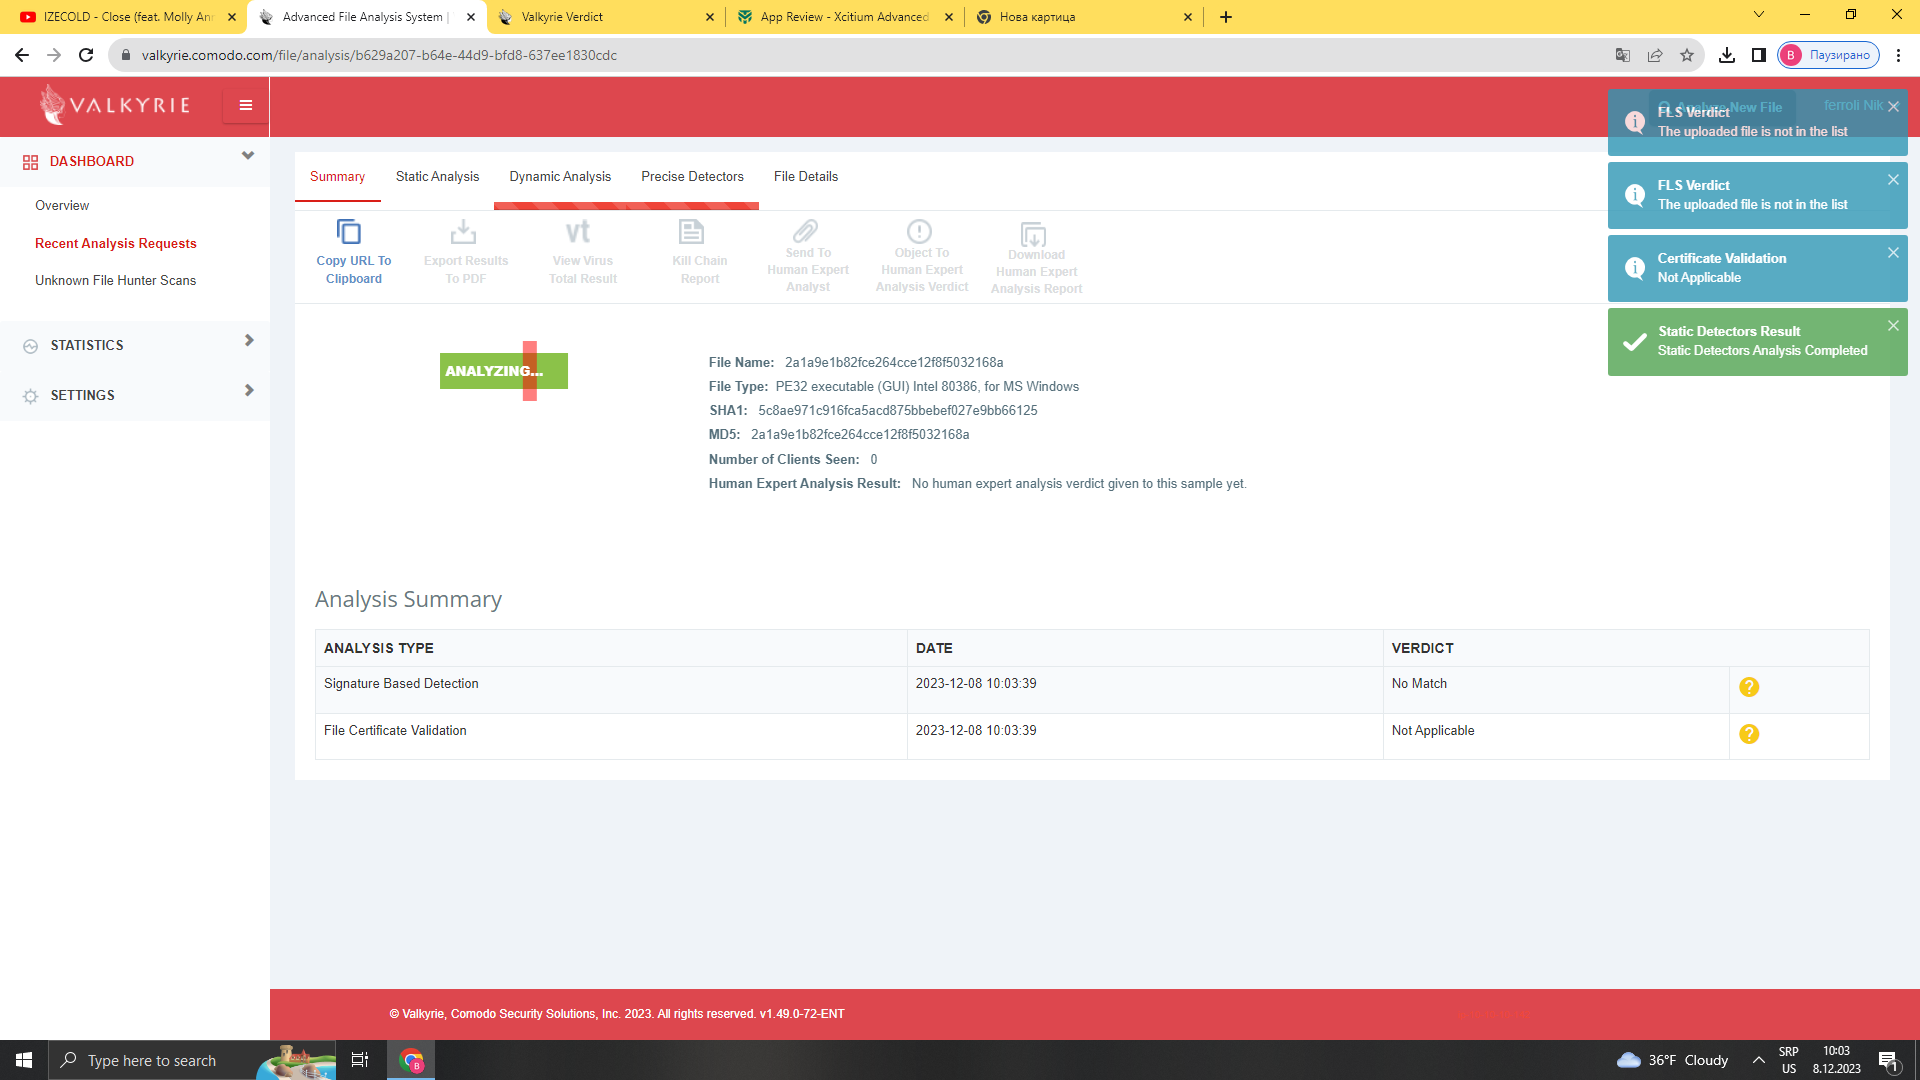Screen dimensions: 1920x1080
Task: Go to Unknown File Hunter Scans
Action: (116, 281)
